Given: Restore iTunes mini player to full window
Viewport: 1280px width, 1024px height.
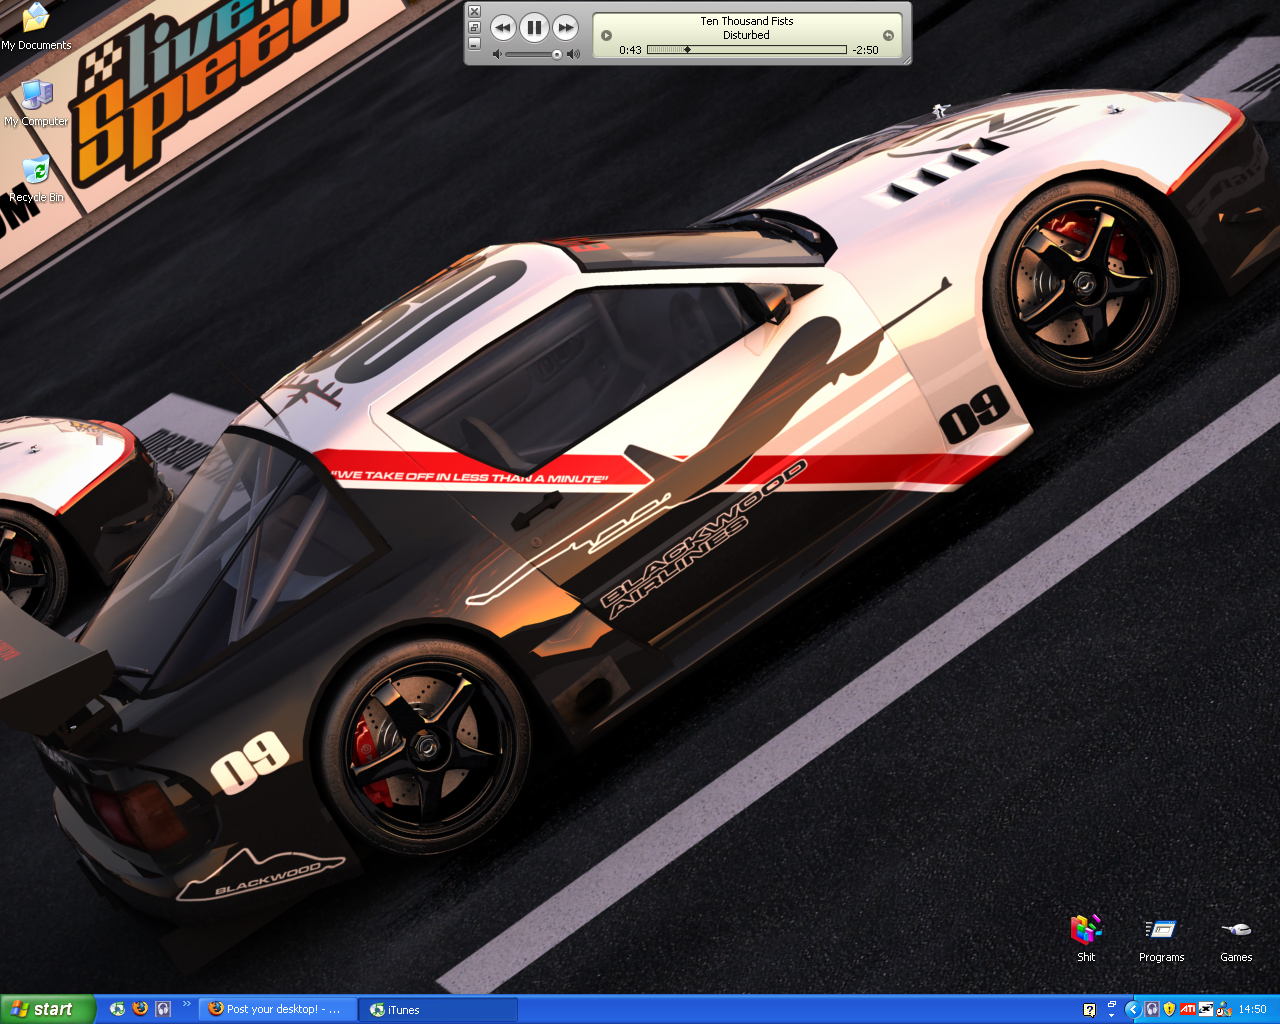Looking at the screenshot, I should 475,27.
